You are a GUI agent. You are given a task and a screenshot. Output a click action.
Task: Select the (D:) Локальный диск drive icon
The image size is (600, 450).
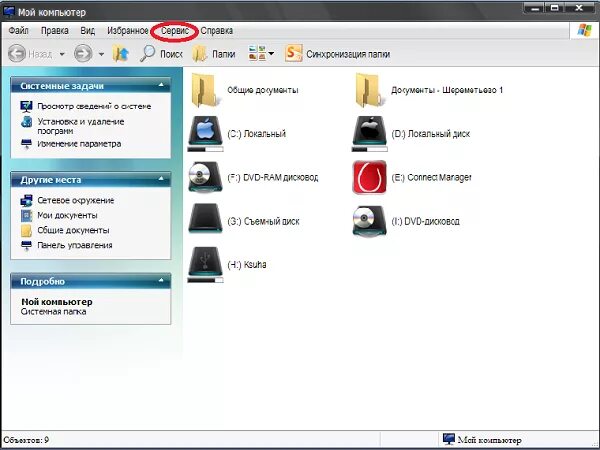369,130
